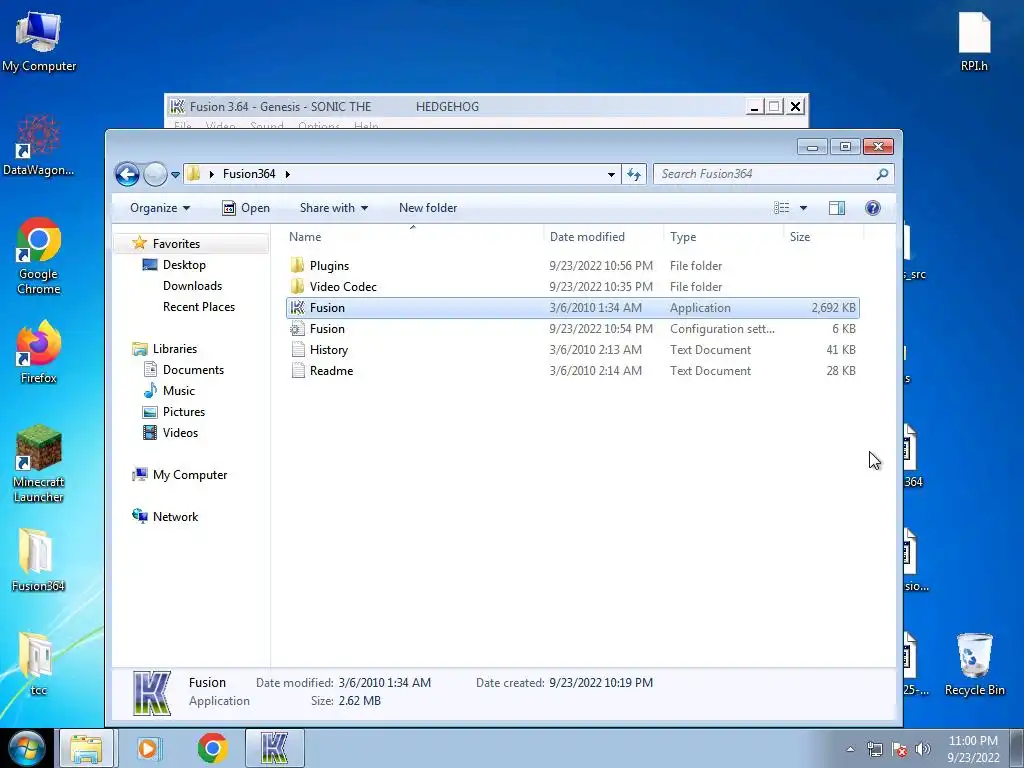Image resolution: width=1024 pixels, height=768 pixels.
Task: Open the taskbar clock
Action: click(x=973, y=749)
